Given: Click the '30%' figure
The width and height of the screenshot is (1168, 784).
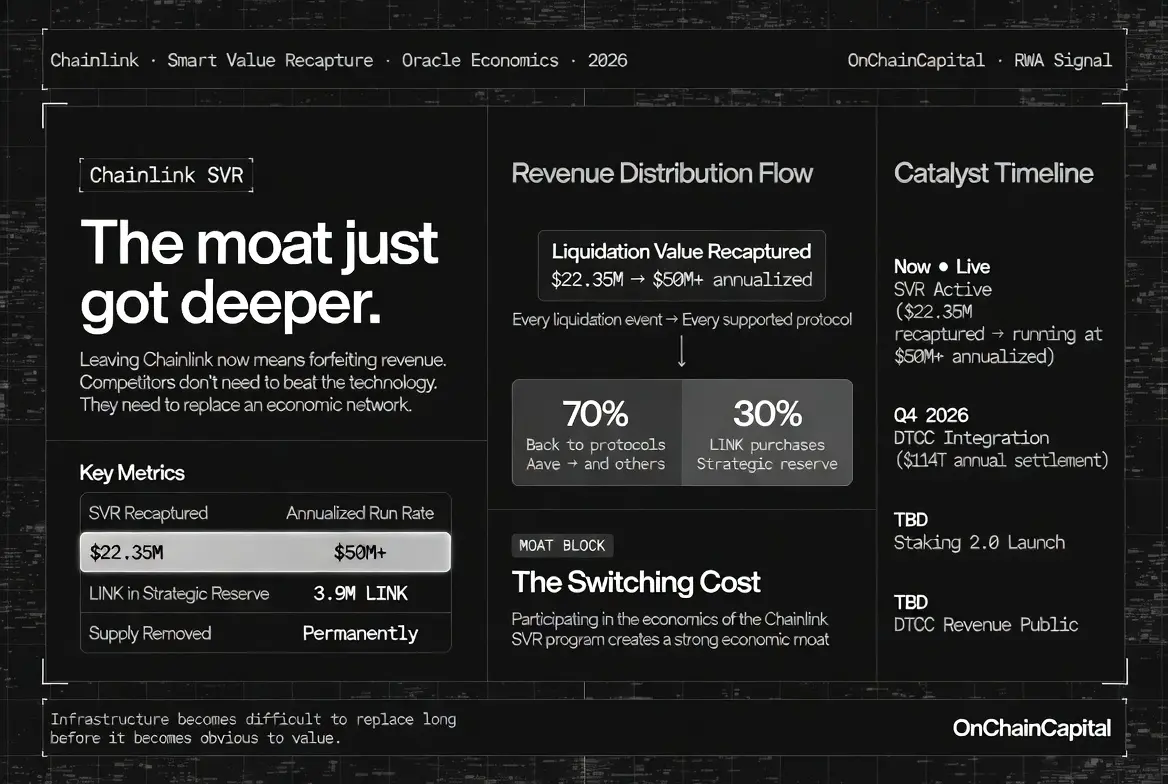Looking at the screenshot, I should click(x=767, y=414).
